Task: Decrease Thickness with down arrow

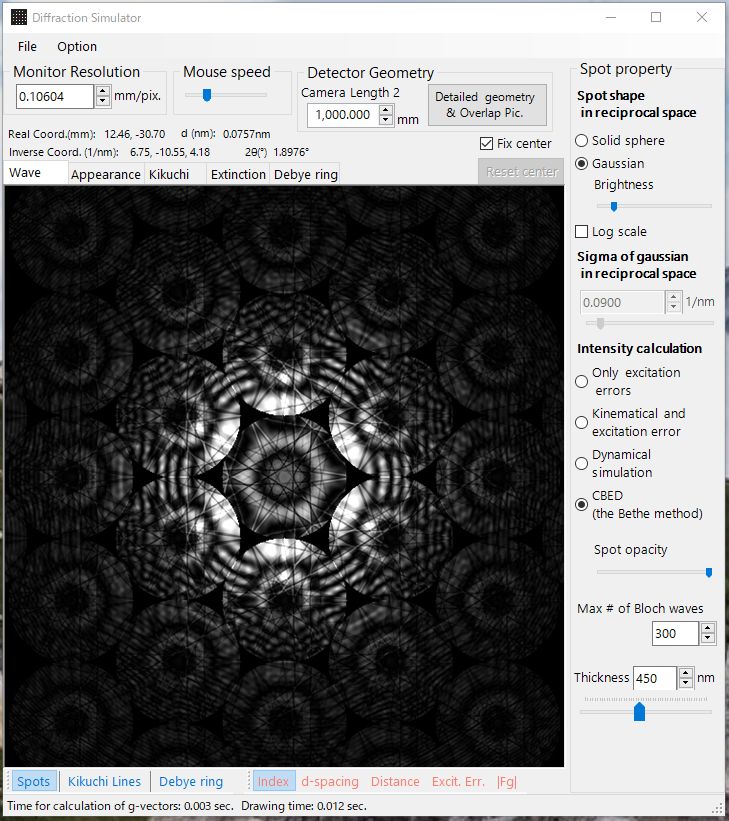Action: [x=686, y=683]
